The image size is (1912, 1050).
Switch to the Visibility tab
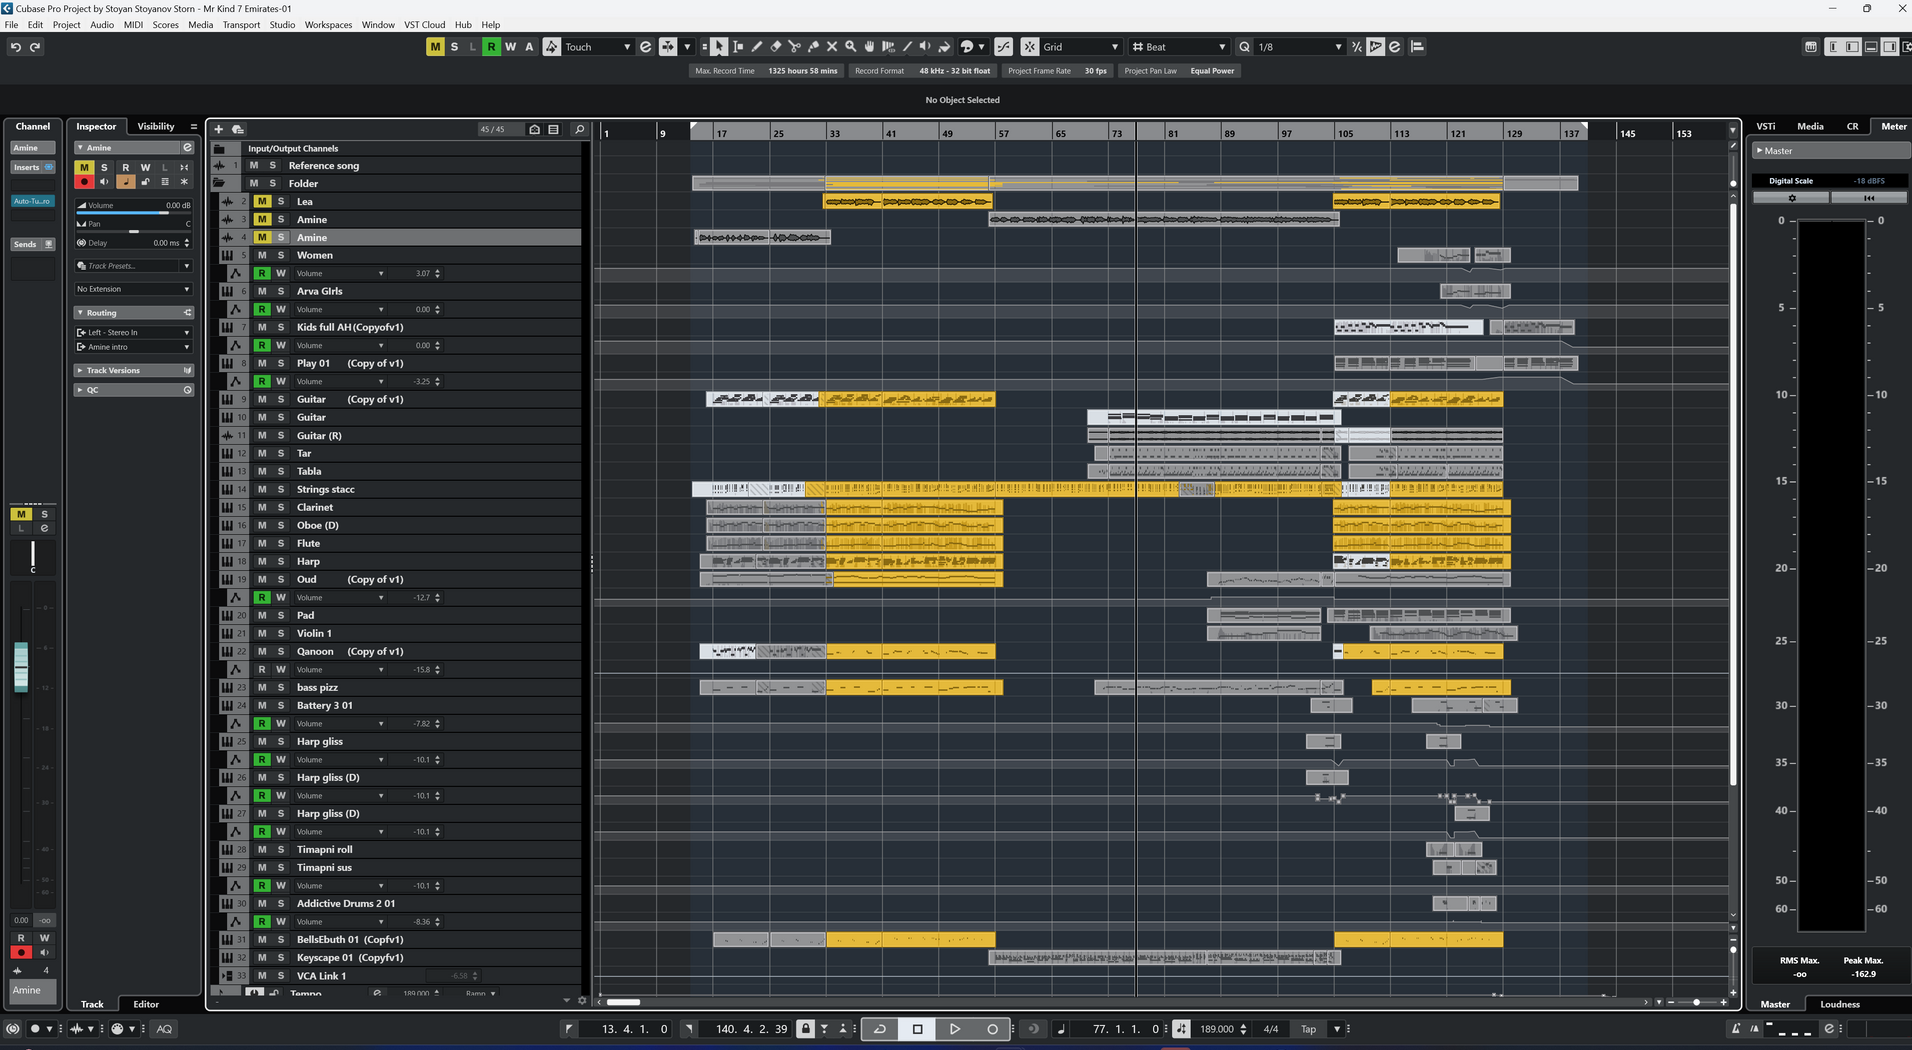click(156, 126)
